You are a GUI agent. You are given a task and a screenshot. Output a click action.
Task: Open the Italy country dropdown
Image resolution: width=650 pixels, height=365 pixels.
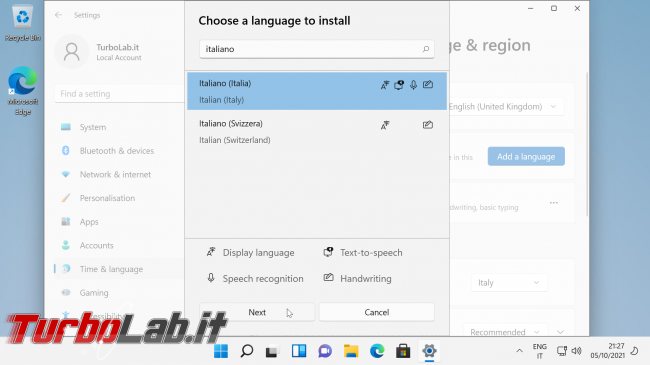coord(509,283)
